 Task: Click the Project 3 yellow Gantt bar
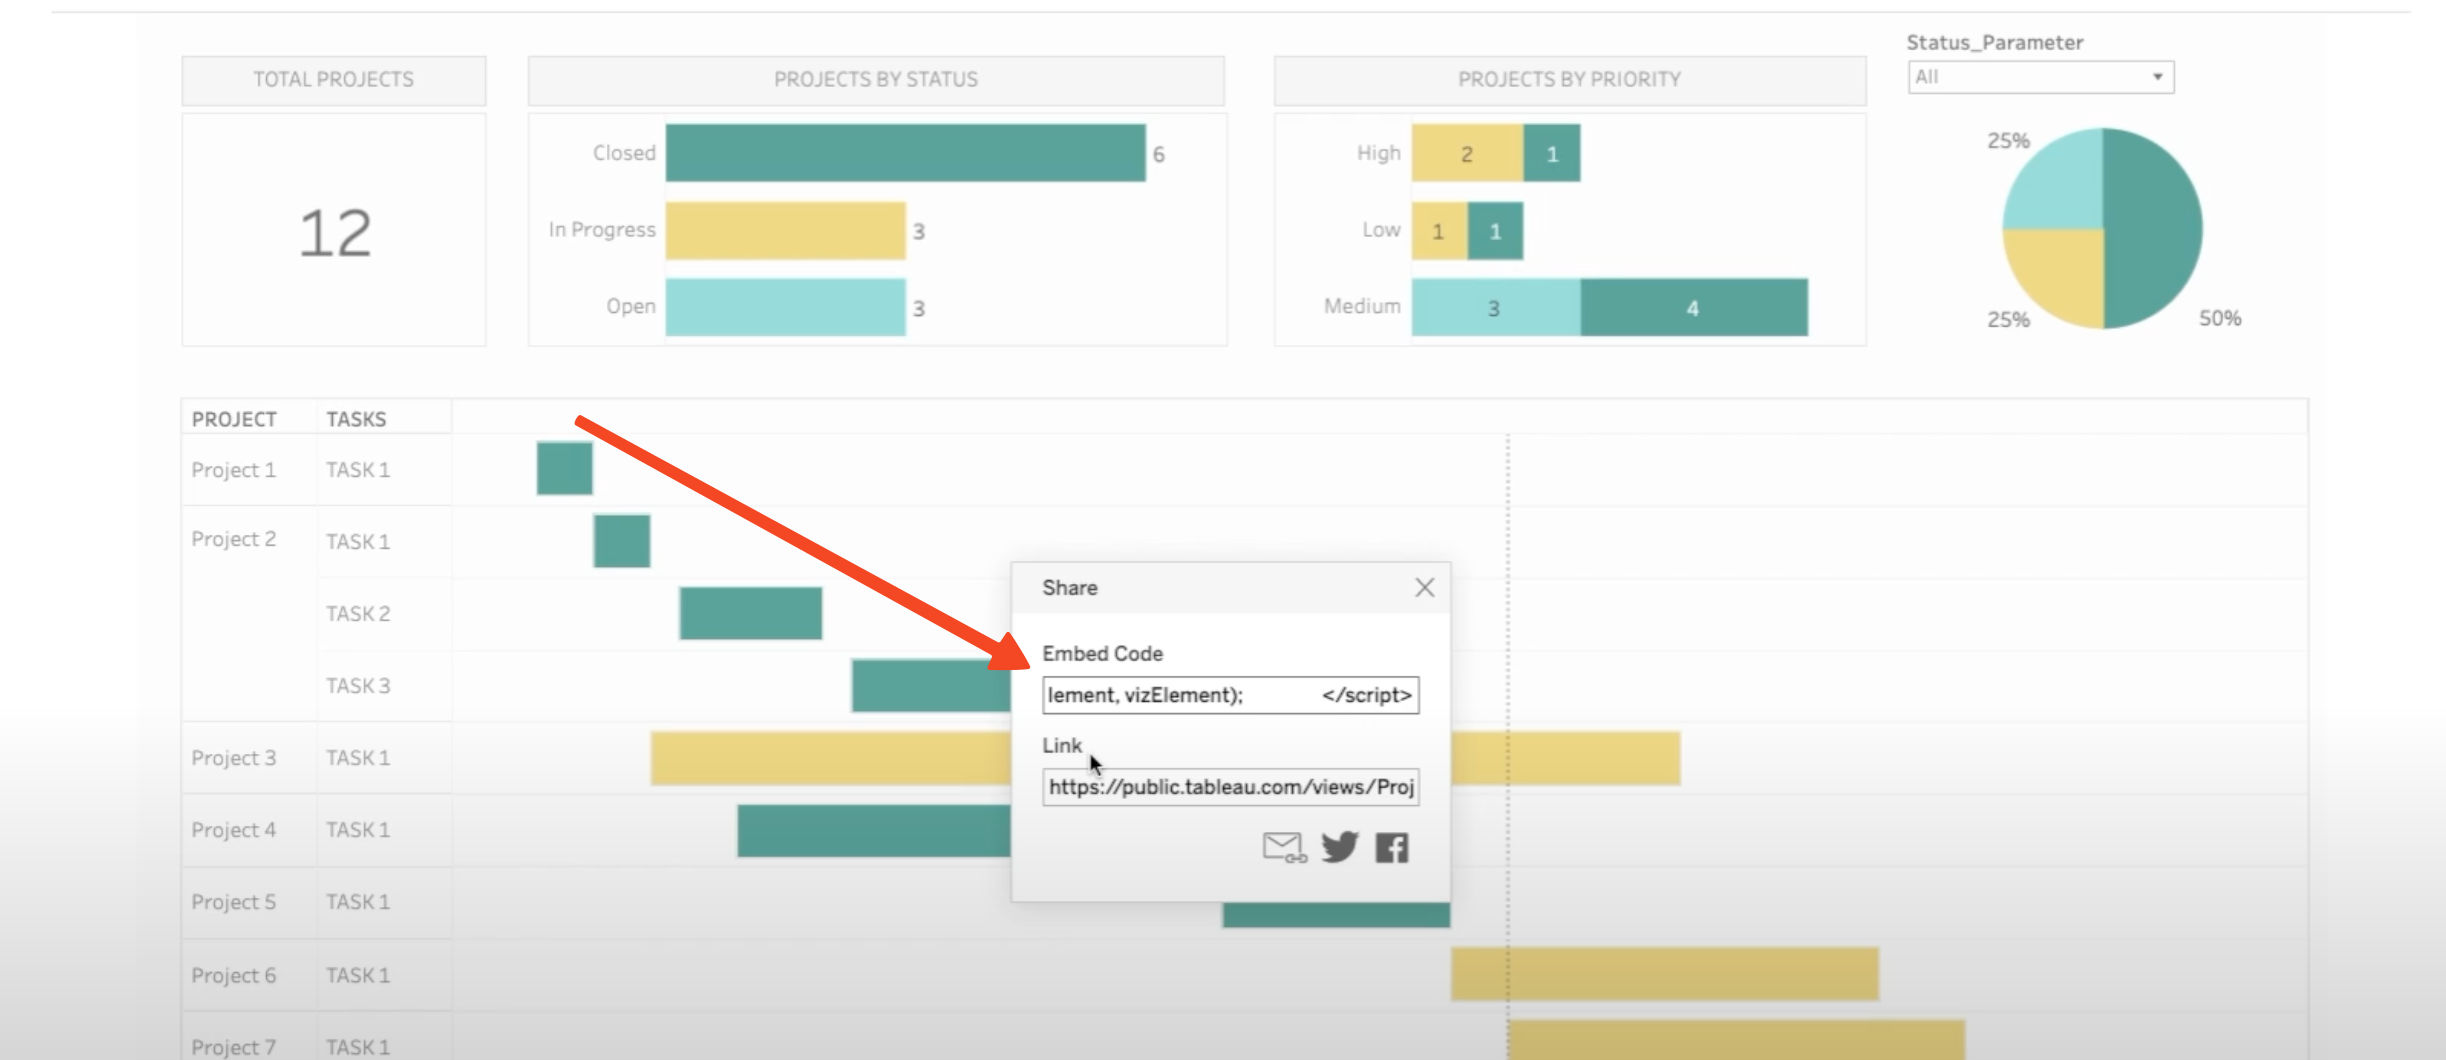pos(831,758)
